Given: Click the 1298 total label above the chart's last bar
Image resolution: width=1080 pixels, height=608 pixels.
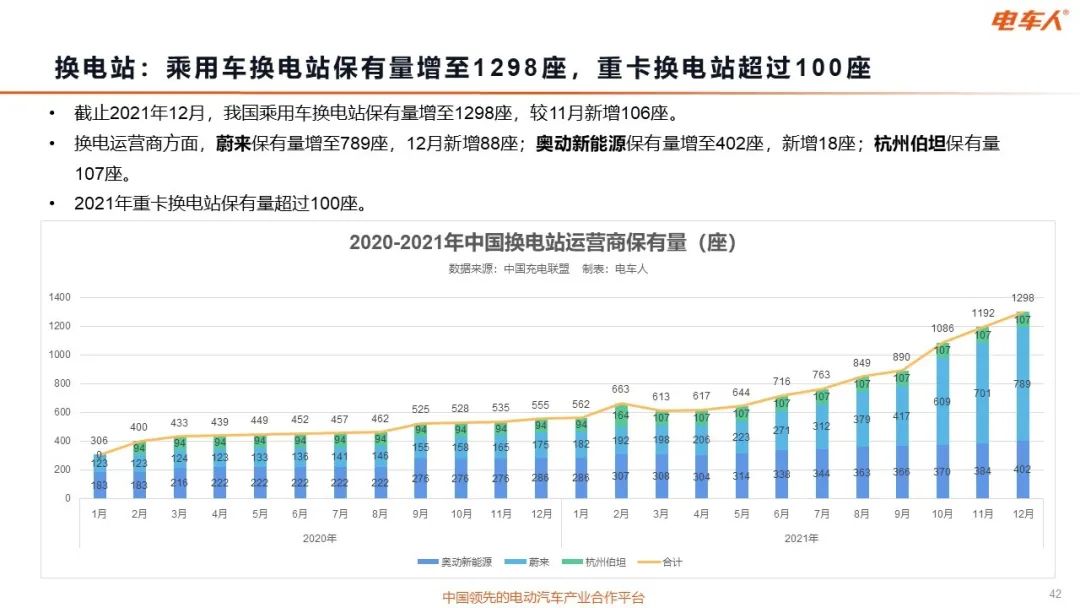Looking at the screenshot, I should [1023, 298].
